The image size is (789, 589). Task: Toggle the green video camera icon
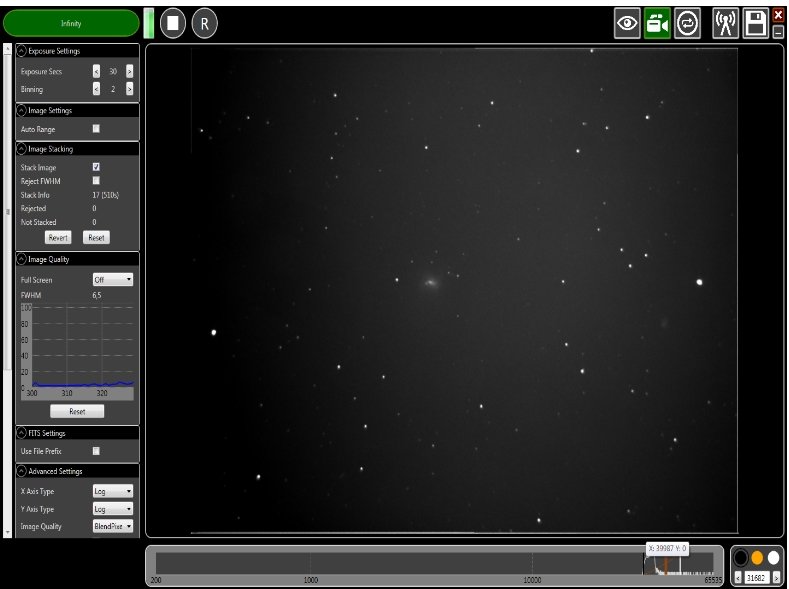tap(657, 23)
